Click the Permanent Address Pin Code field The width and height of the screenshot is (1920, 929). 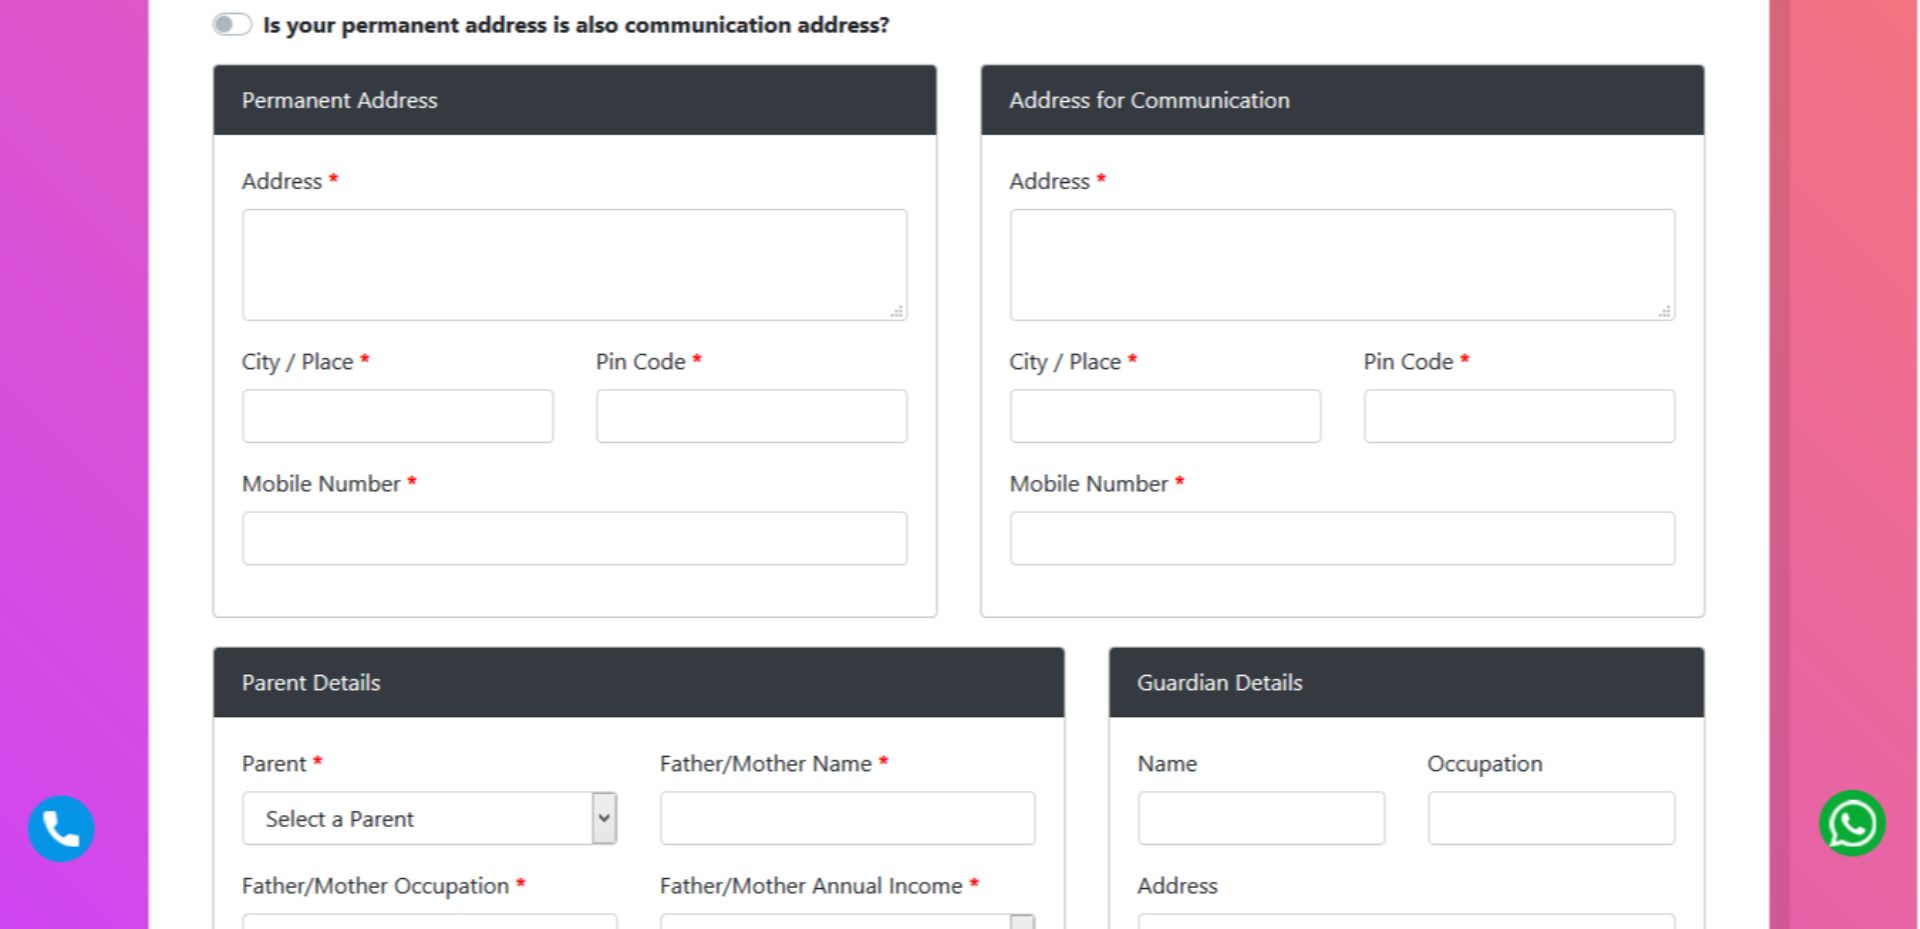(751, 416)
